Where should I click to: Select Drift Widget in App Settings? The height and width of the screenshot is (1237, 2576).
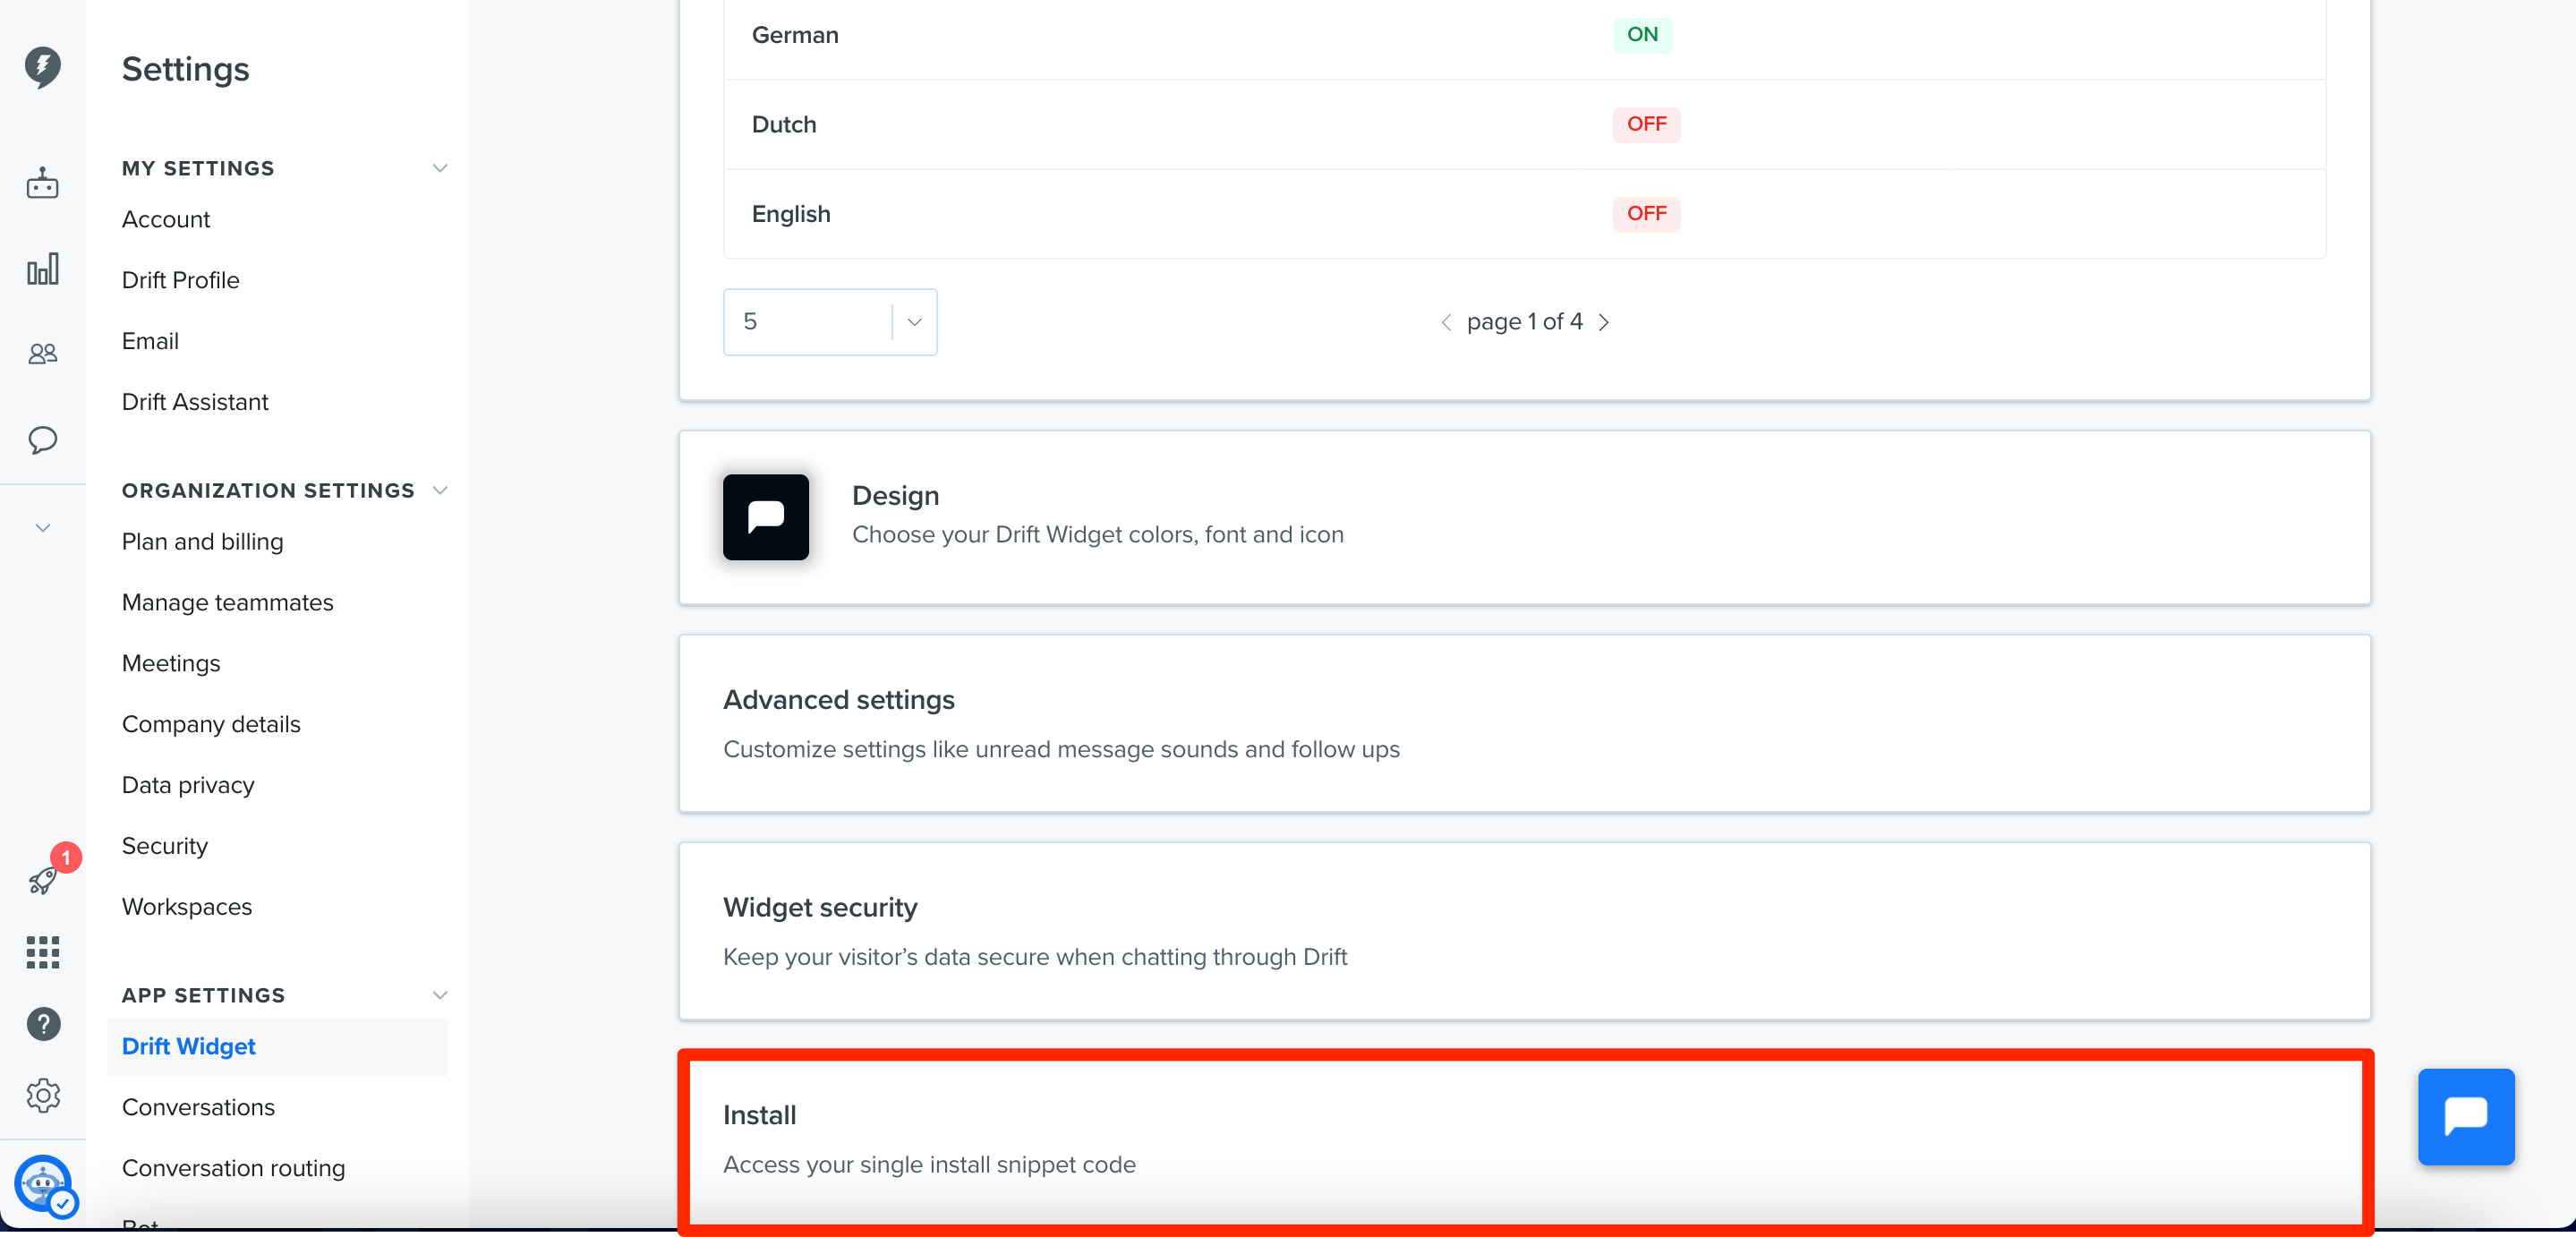(x=188, y=1046)
